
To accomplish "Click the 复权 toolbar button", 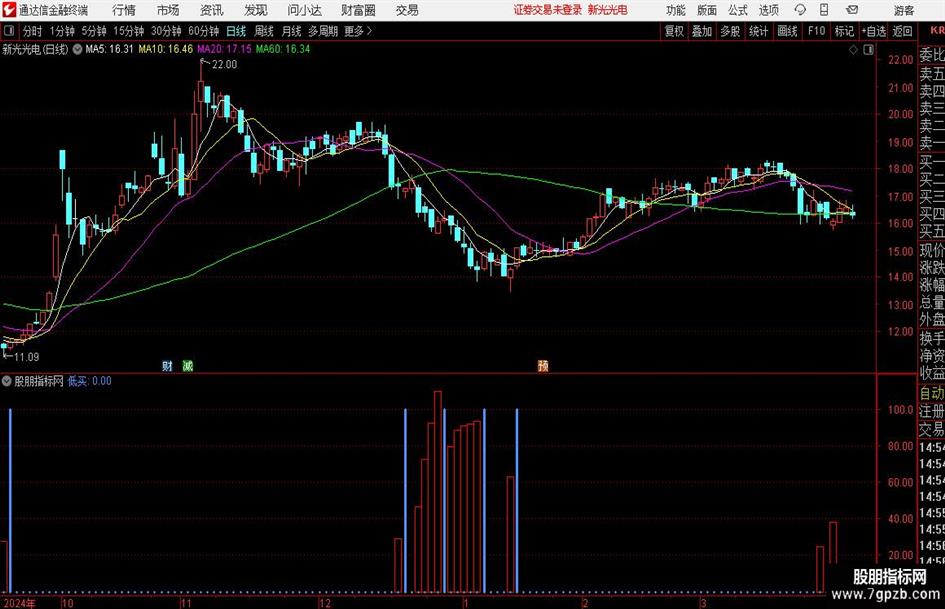I will click(x=674, y=31).
